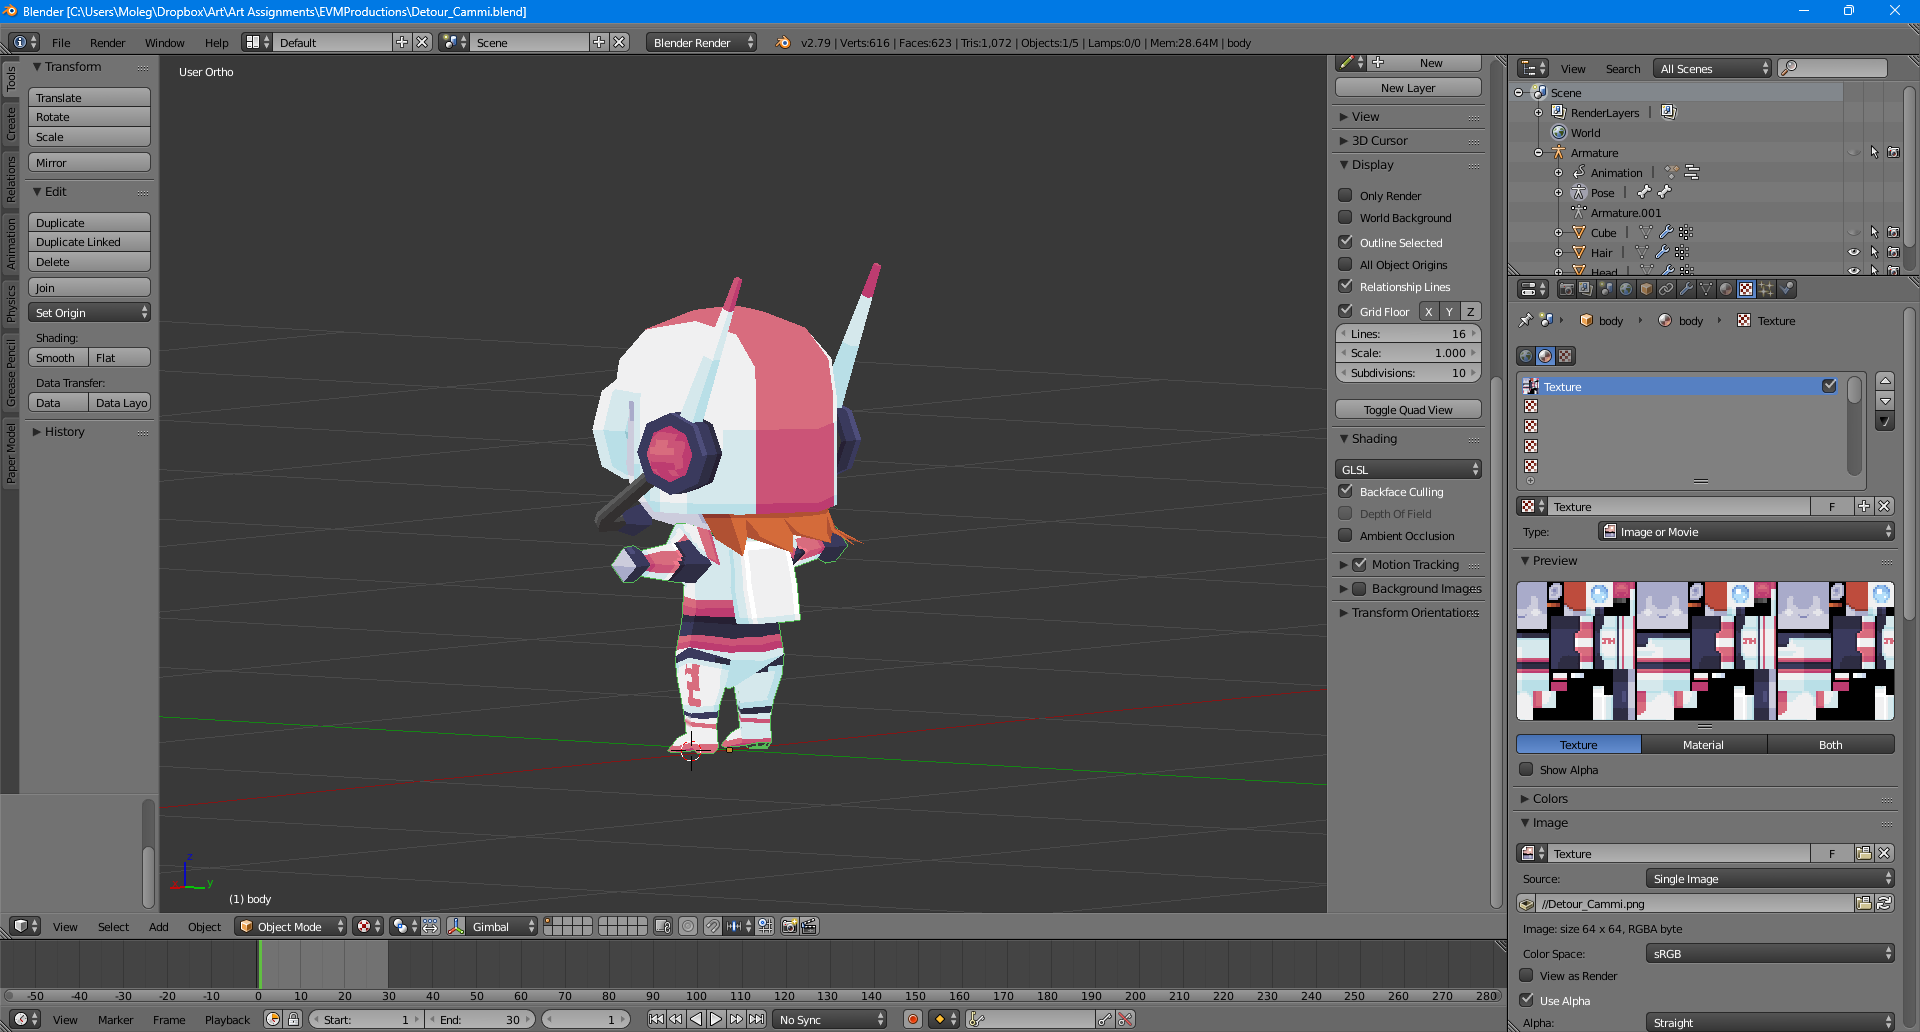
Task: Hide the Hair object via eye icon
Action: pos(1854,252)
